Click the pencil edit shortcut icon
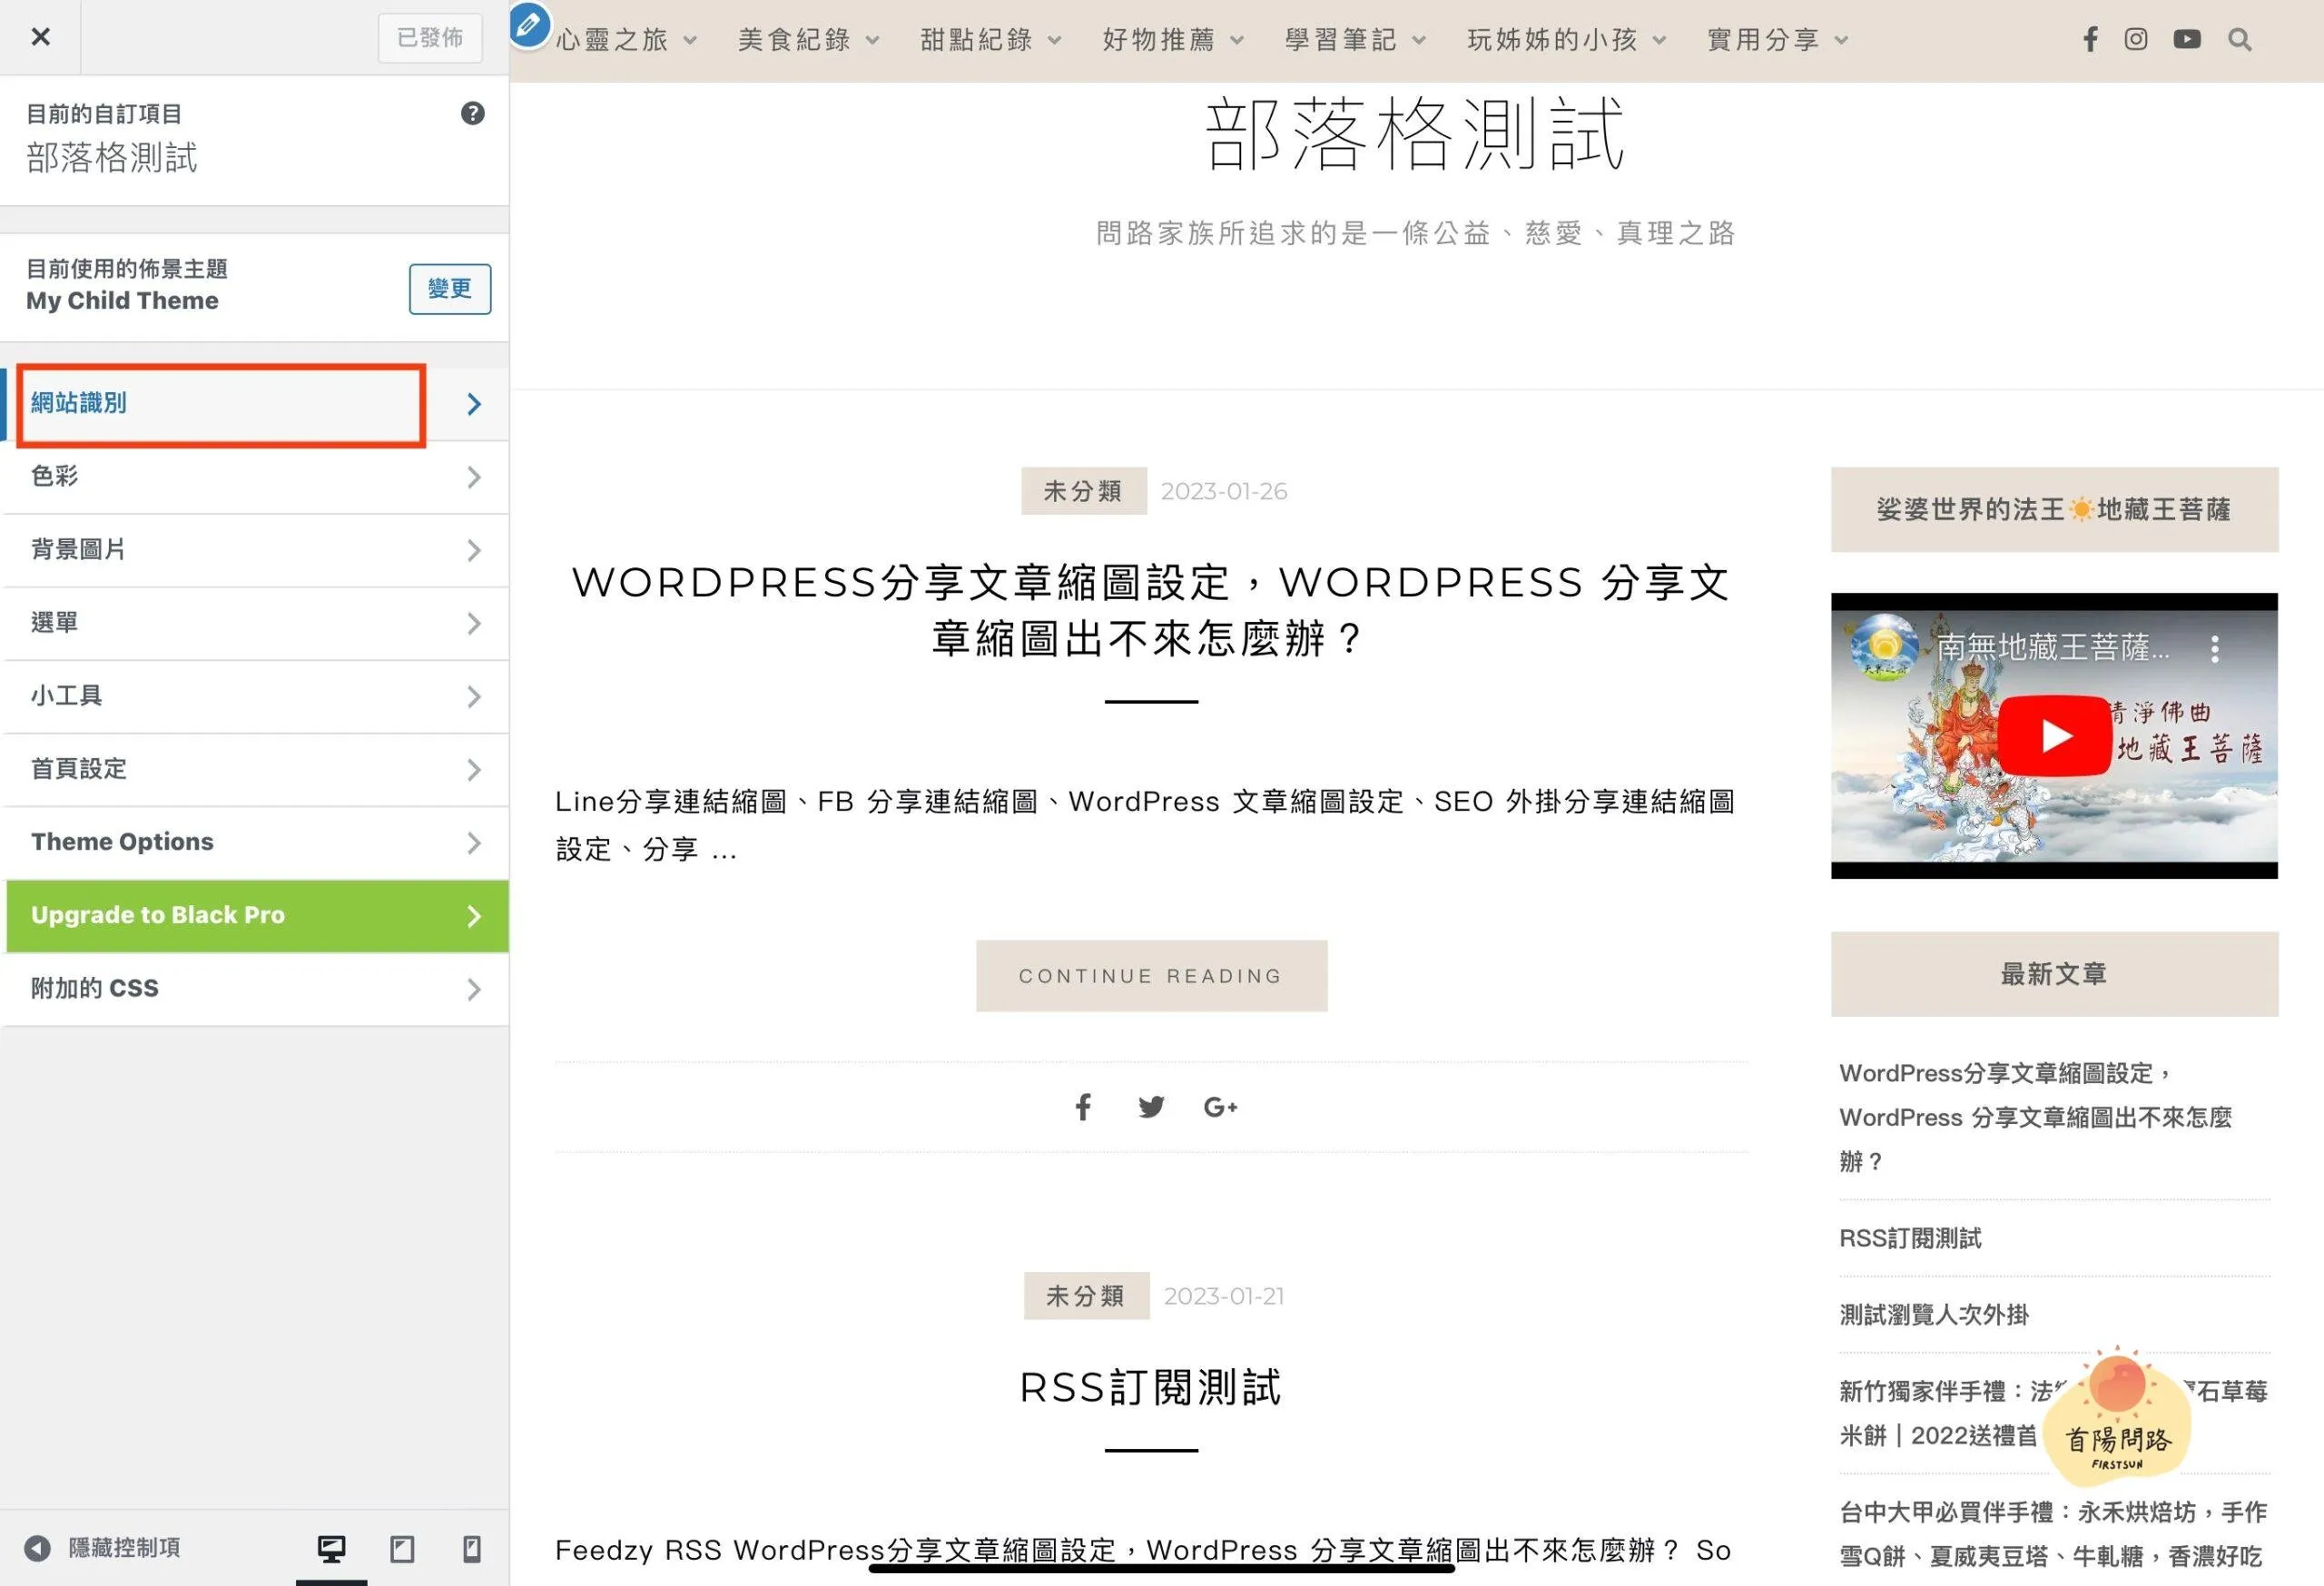The image size is (2324, 1586). point(529,25)
